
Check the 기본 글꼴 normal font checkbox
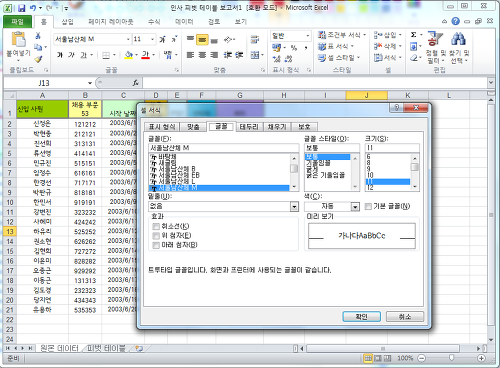tap(368, 206)
